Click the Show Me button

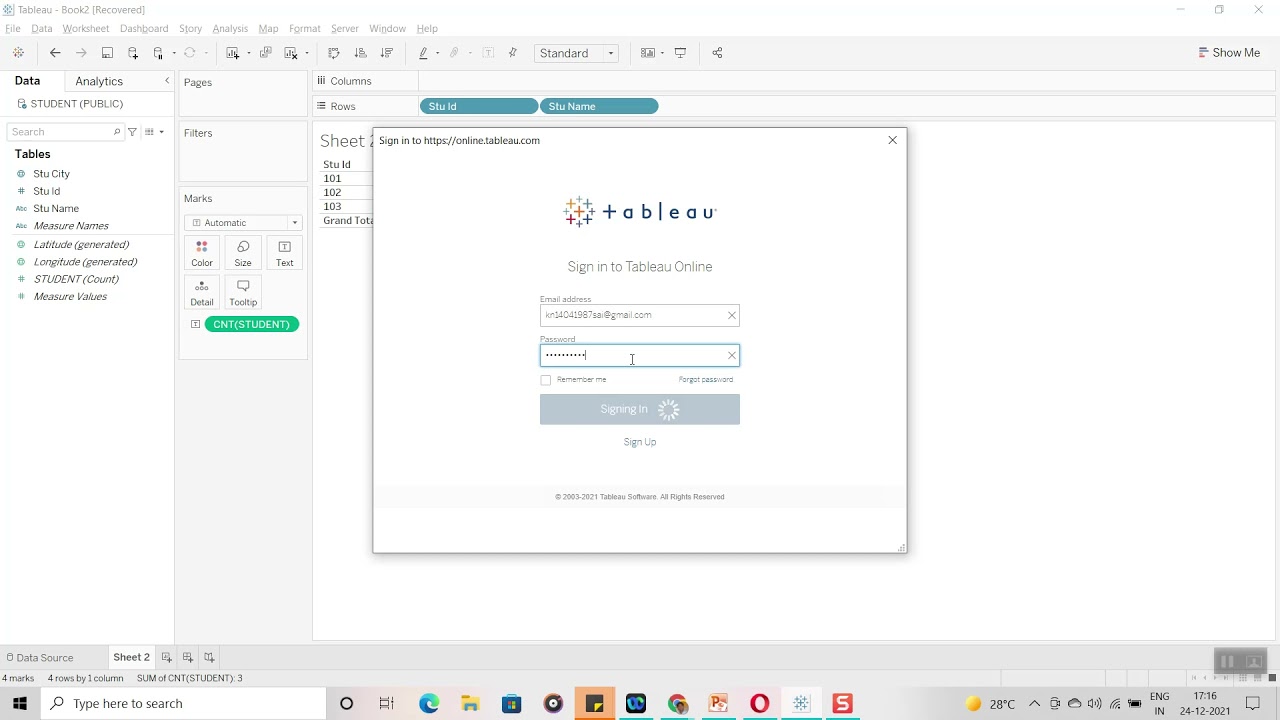(x=1229, y=53)
